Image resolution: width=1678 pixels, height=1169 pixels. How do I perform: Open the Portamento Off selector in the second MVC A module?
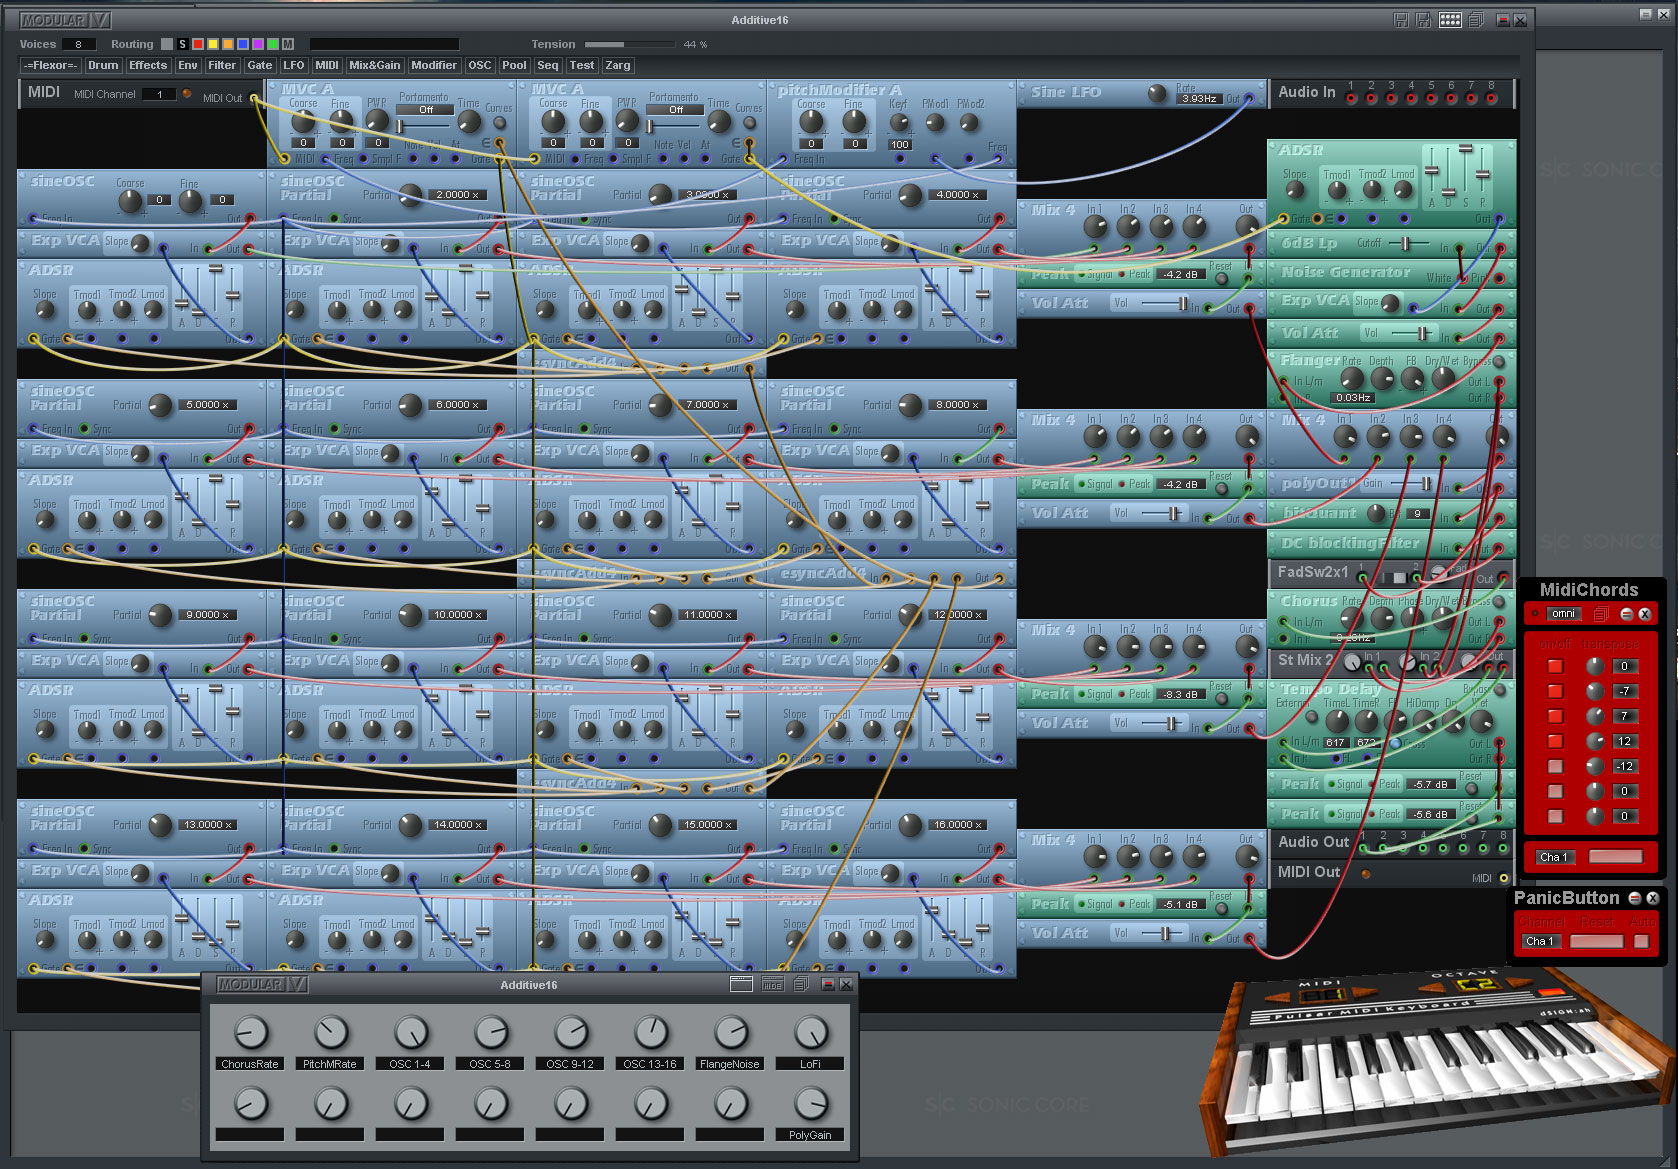[x=676, y=110]
